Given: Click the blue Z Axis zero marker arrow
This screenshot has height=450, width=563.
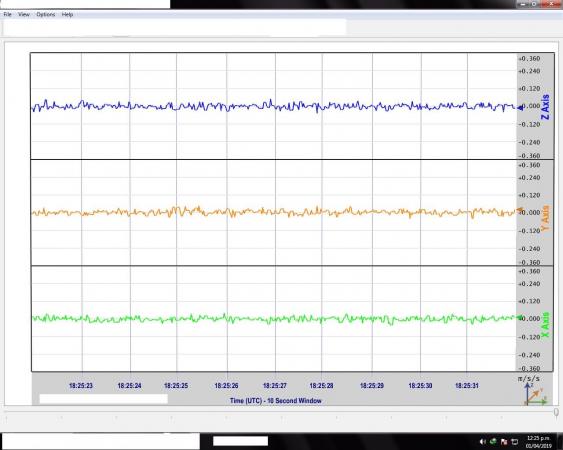Looking at the screenshot, I should pyautogui.click(x=520, y=107).
